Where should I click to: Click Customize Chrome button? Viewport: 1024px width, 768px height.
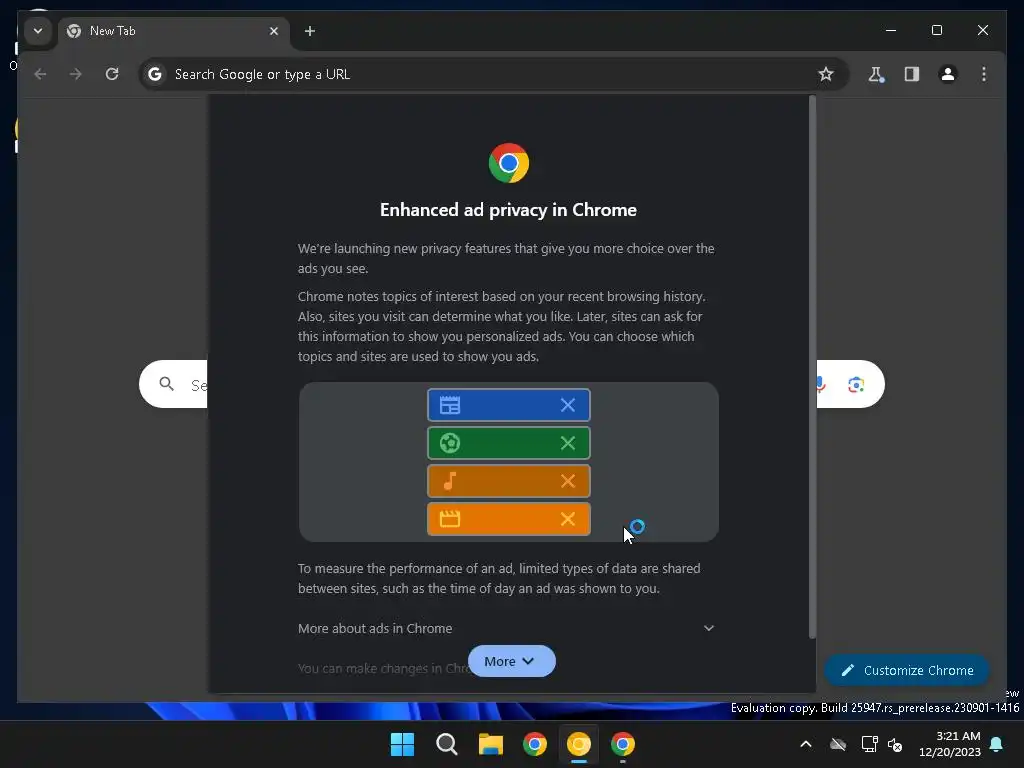907,671
